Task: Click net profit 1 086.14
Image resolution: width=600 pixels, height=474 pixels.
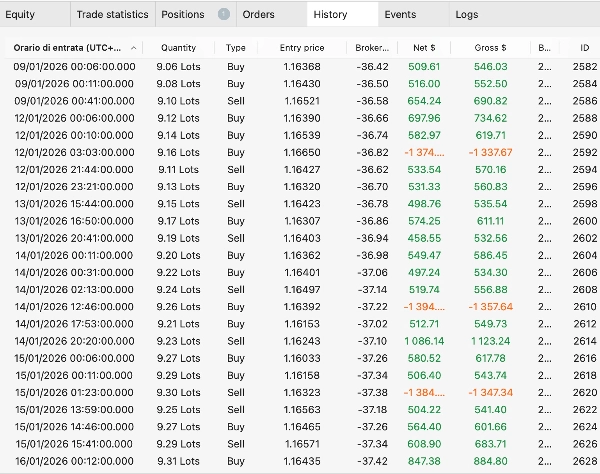Action: pos(424,341)
